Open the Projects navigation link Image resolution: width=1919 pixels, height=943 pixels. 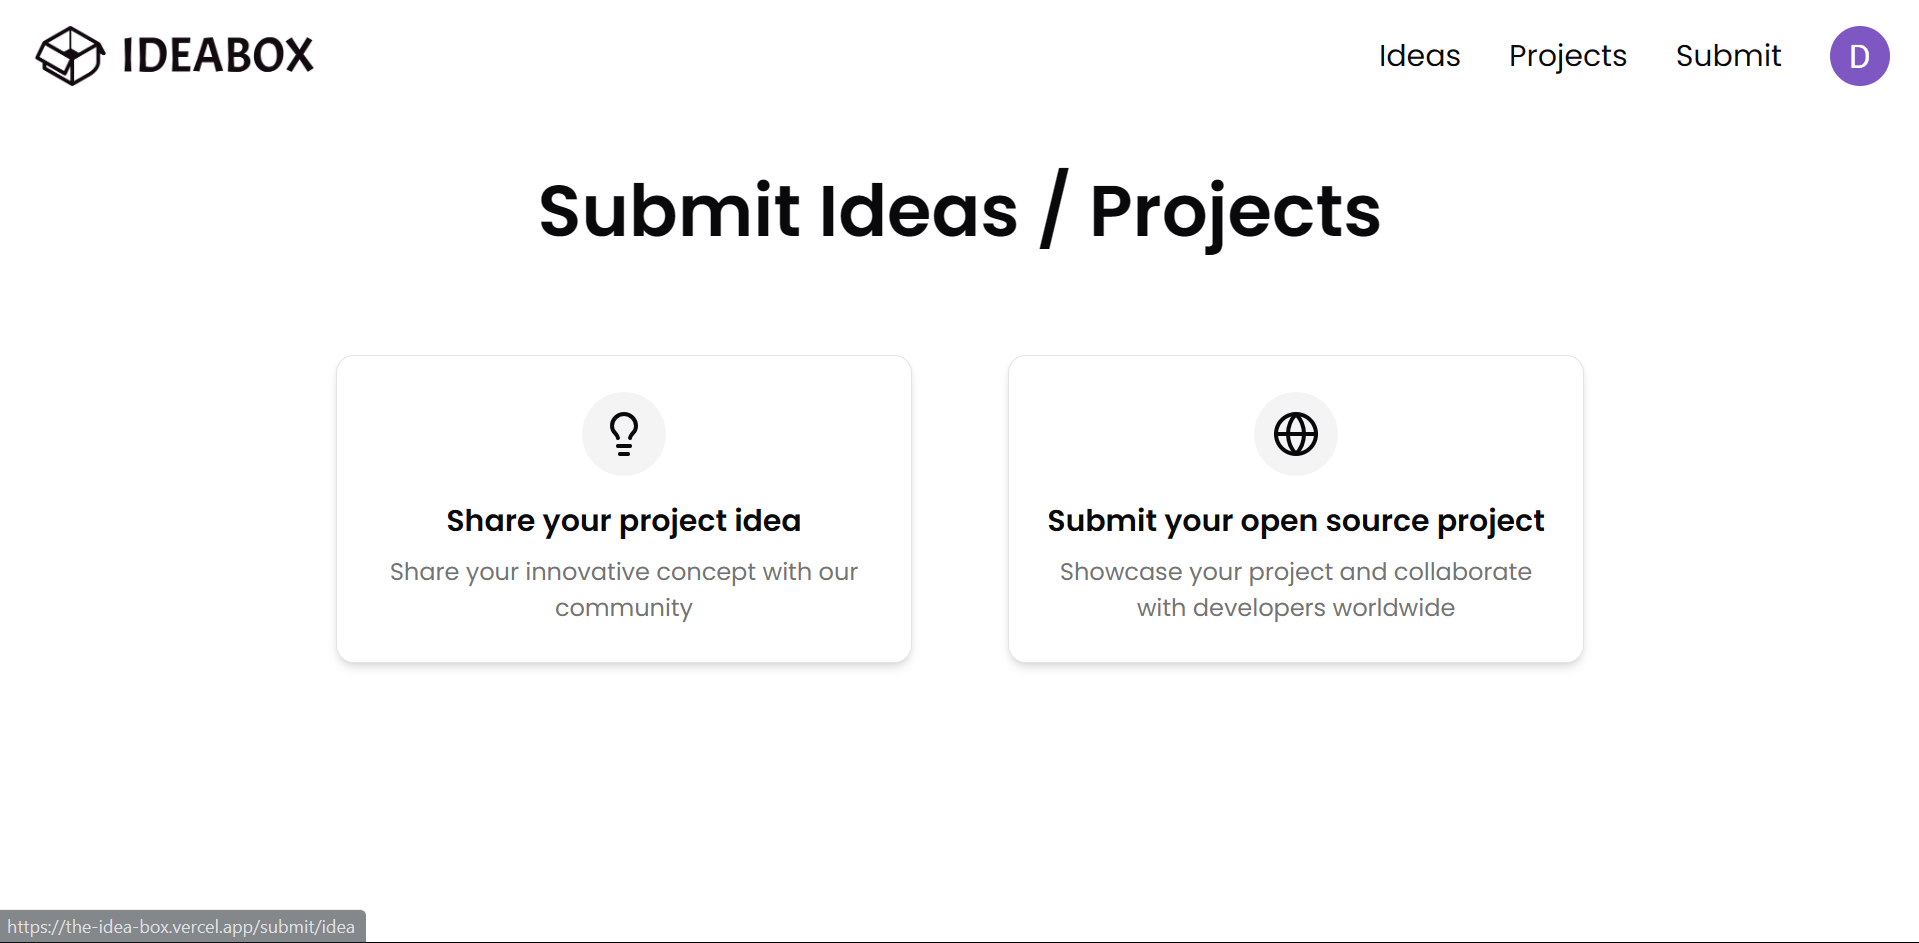1567,56
